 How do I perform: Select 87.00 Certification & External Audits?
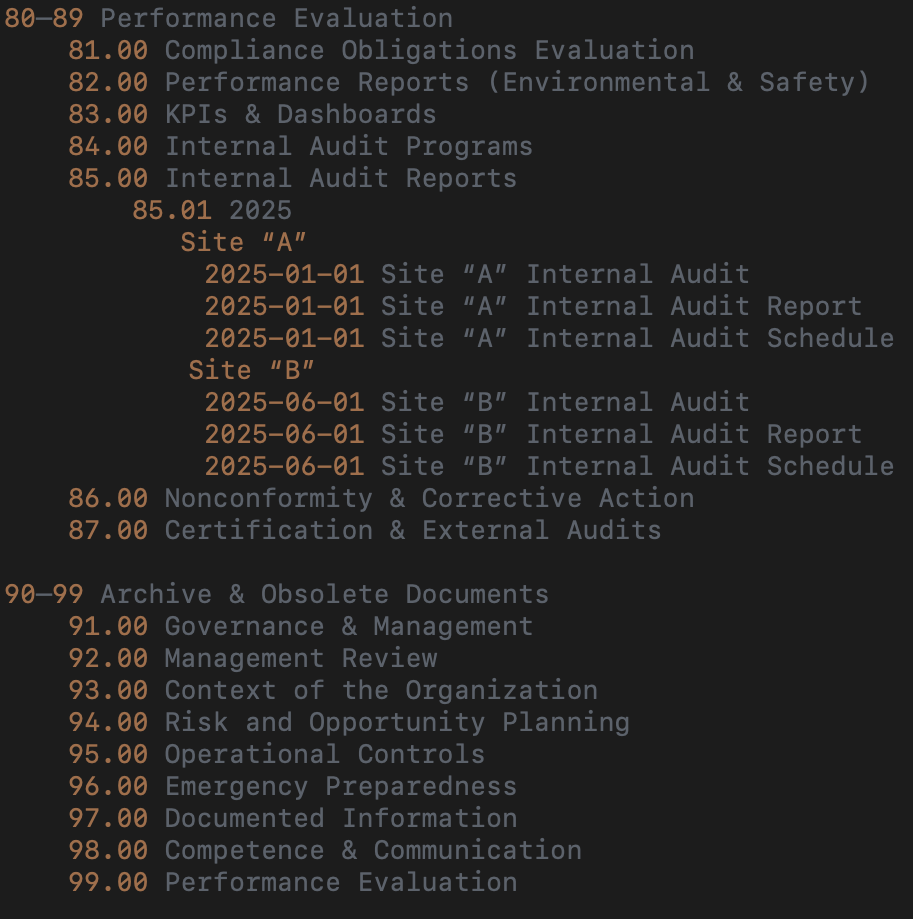364,530
